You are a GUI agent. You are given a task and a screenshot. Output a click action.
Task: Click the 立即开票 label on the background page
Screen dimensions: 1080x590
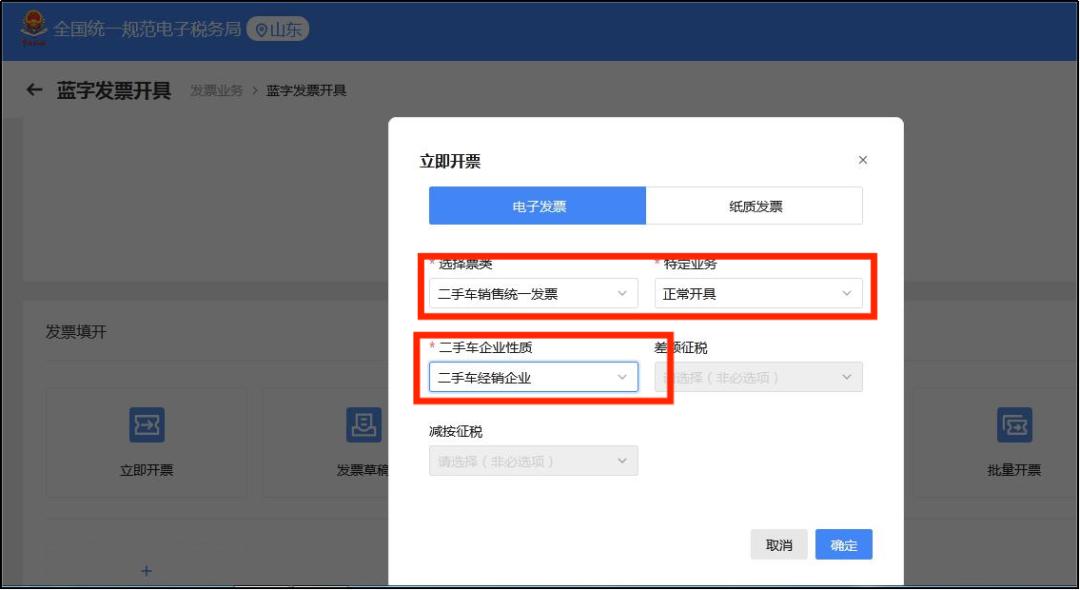(147, 470)
